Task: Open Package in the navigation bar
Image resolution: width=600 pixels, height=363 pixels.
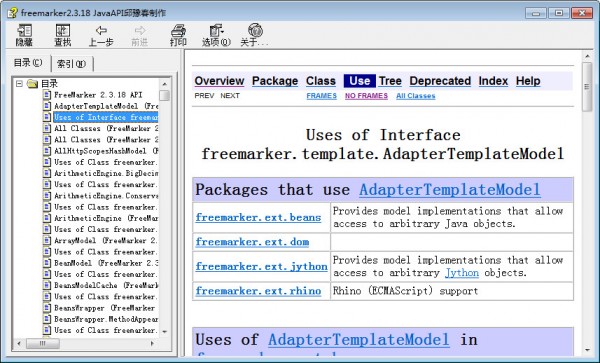Action: pyautogui.click(x=275, y=81)
